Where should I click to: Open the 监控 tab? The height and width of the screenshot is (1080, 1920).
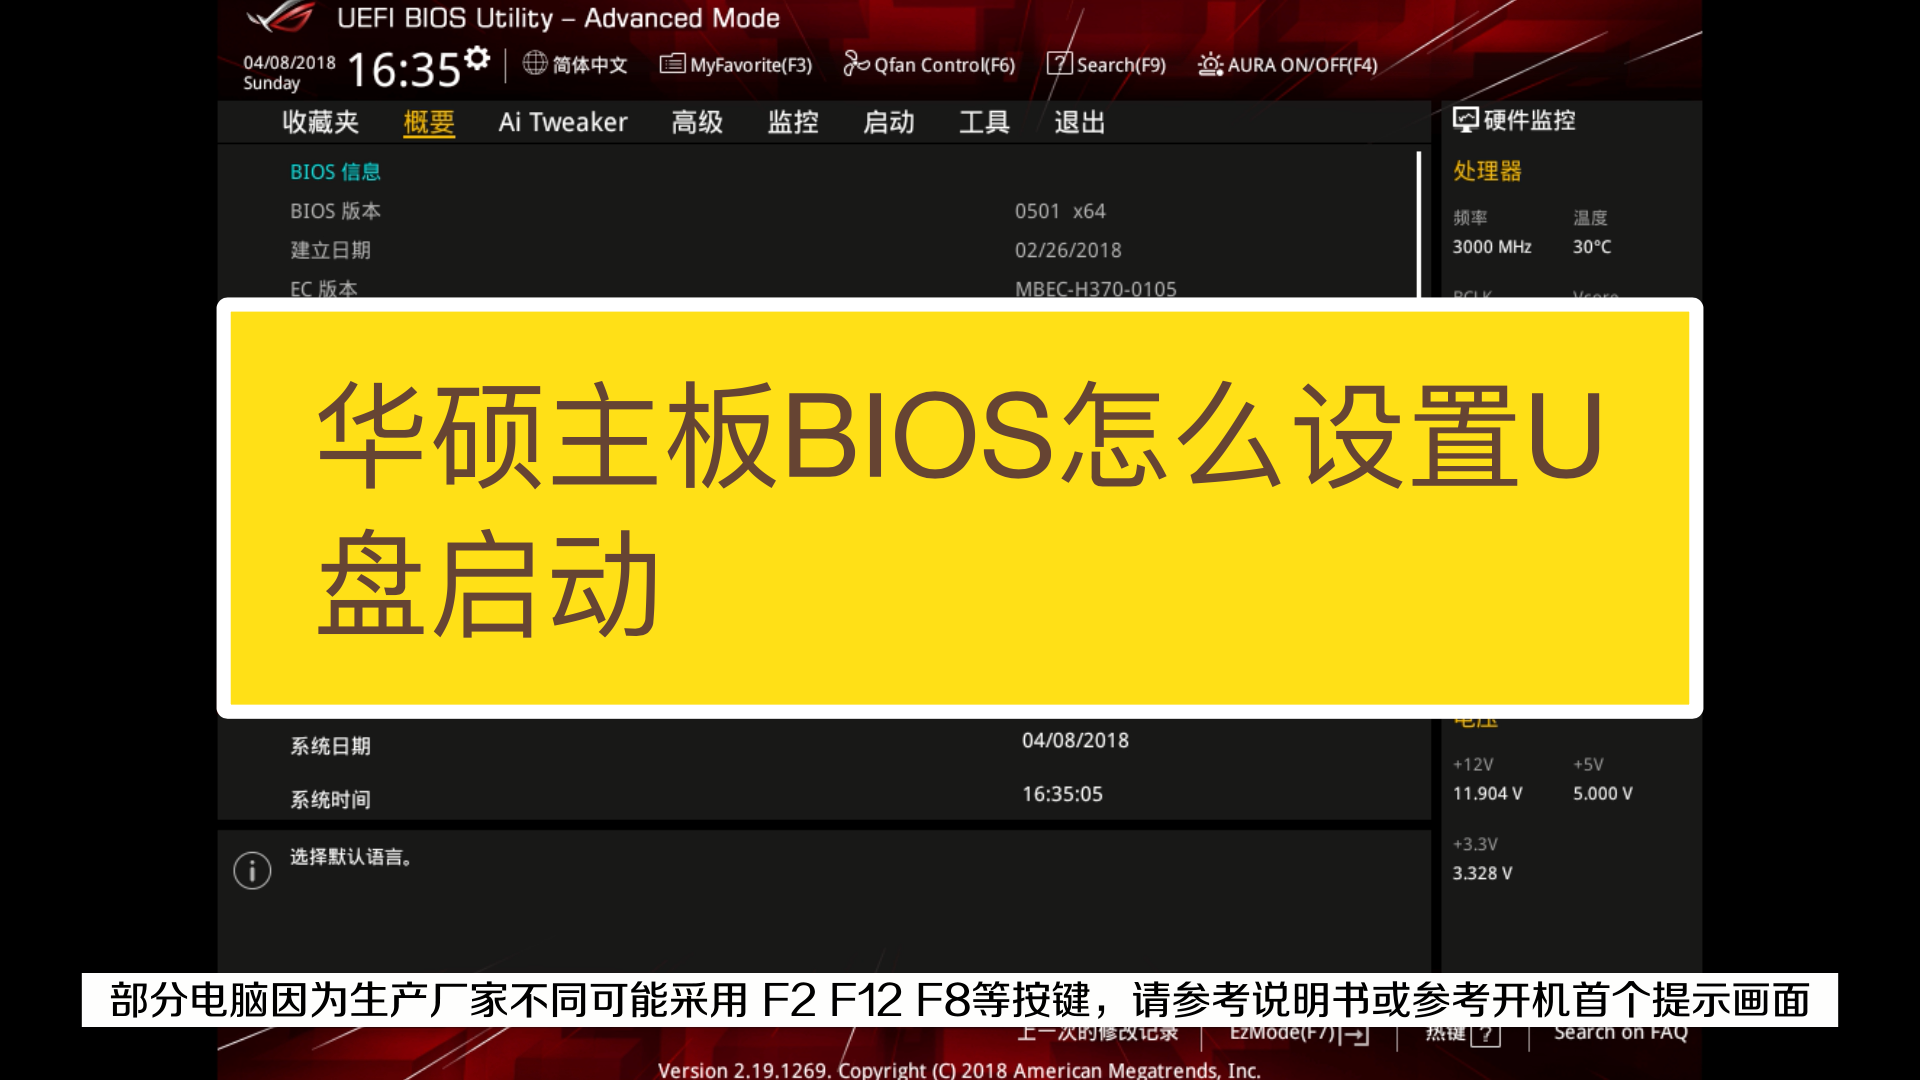pos(793,122)
